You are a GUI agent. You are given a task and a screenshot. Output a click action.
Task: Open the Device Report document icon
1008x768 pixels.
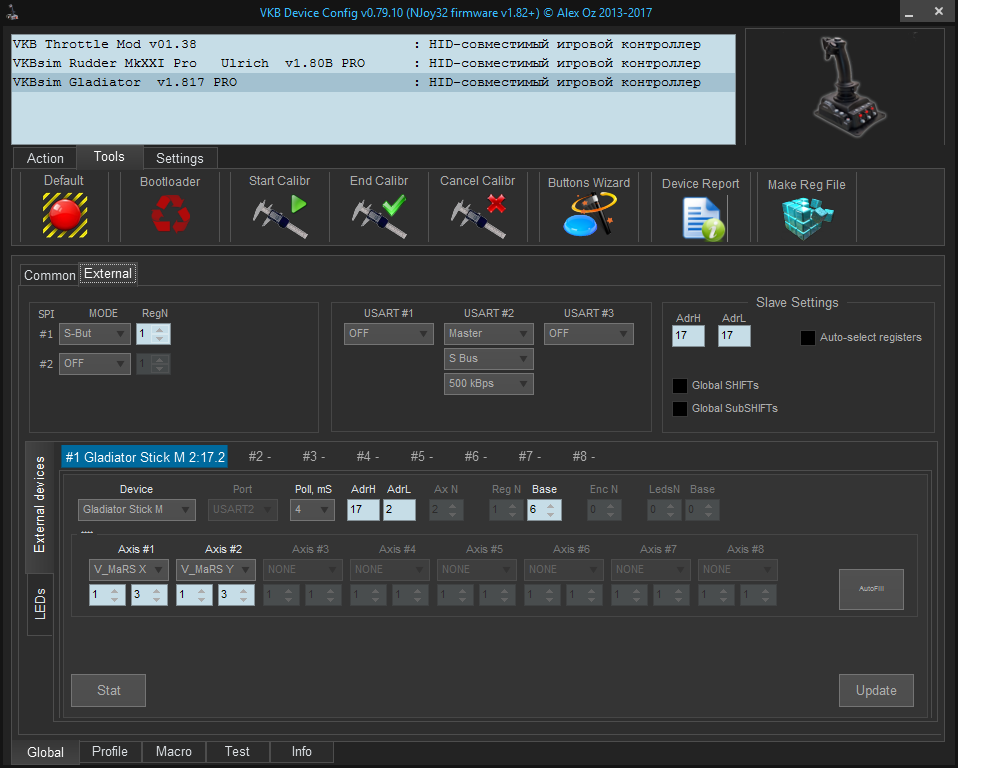(x=703, y=219)
